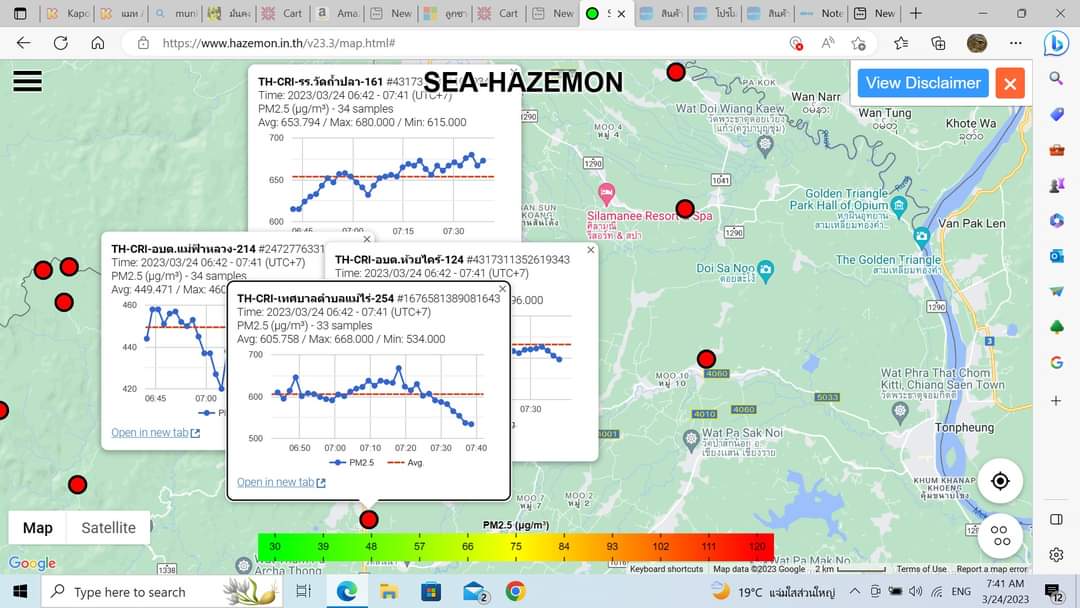Open map Terms of Use link

922,569
